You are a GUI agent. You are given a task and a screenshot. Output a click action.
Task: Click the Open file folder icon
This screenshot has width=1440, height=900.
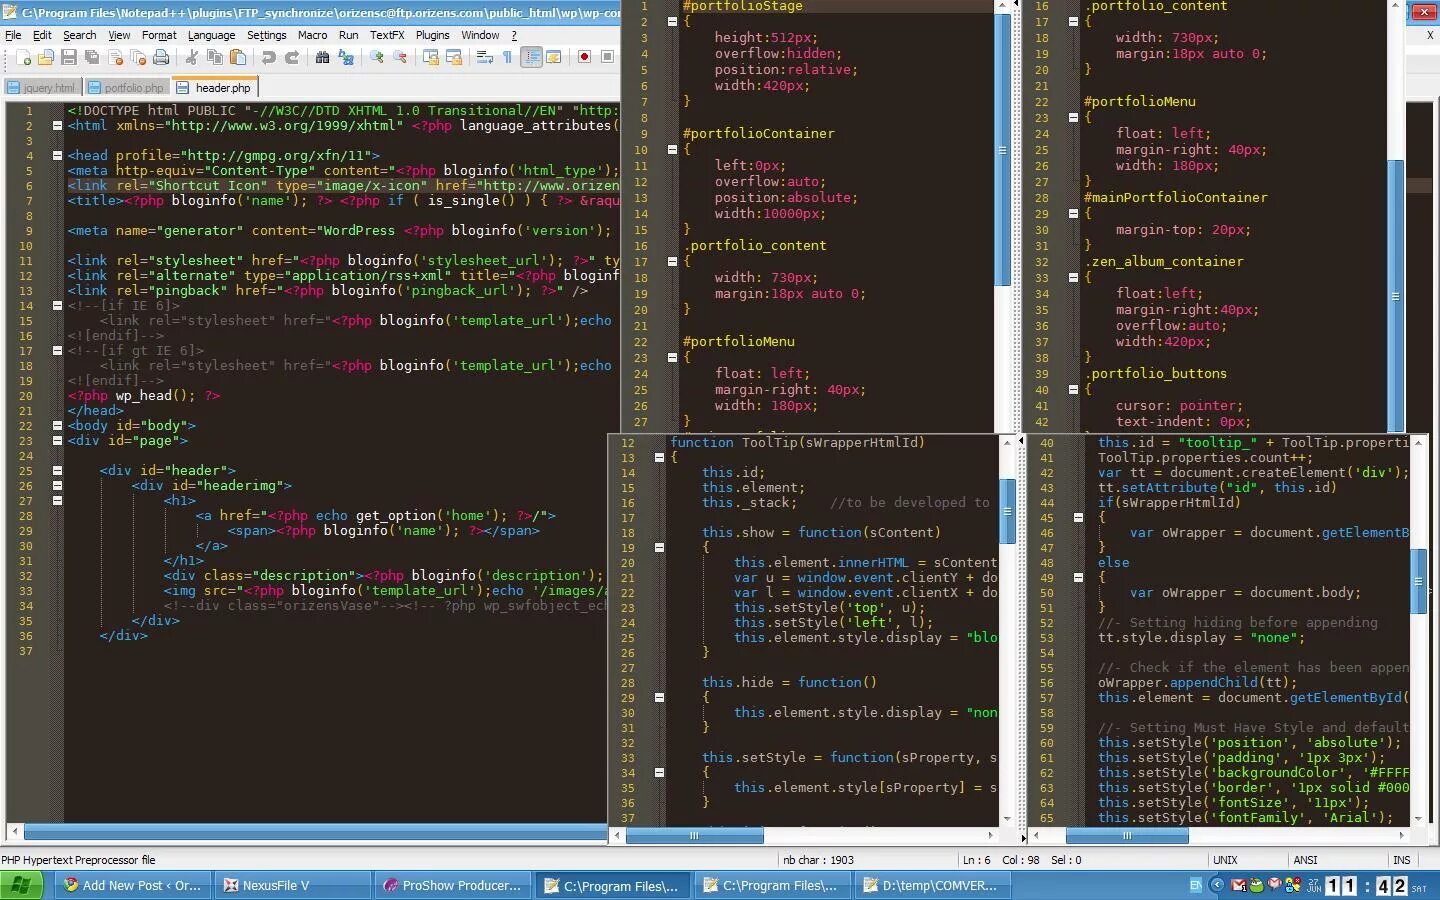click(x=45, y=57)
